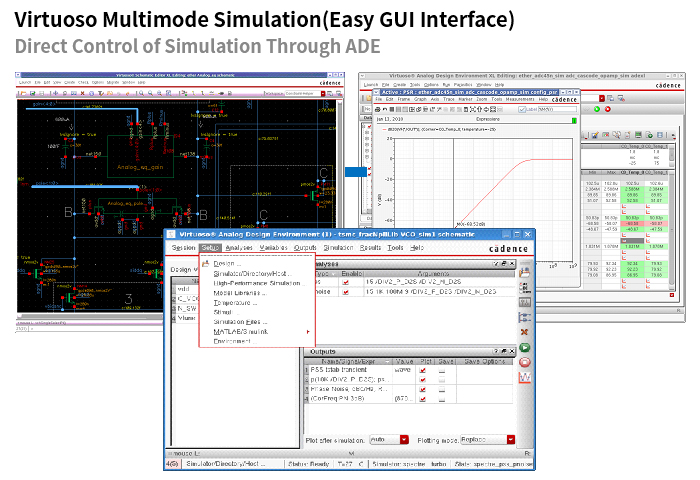The image size is (700, 480).
Task: Open the Simulation menu in front ADE window
Action: pos(338,248)
